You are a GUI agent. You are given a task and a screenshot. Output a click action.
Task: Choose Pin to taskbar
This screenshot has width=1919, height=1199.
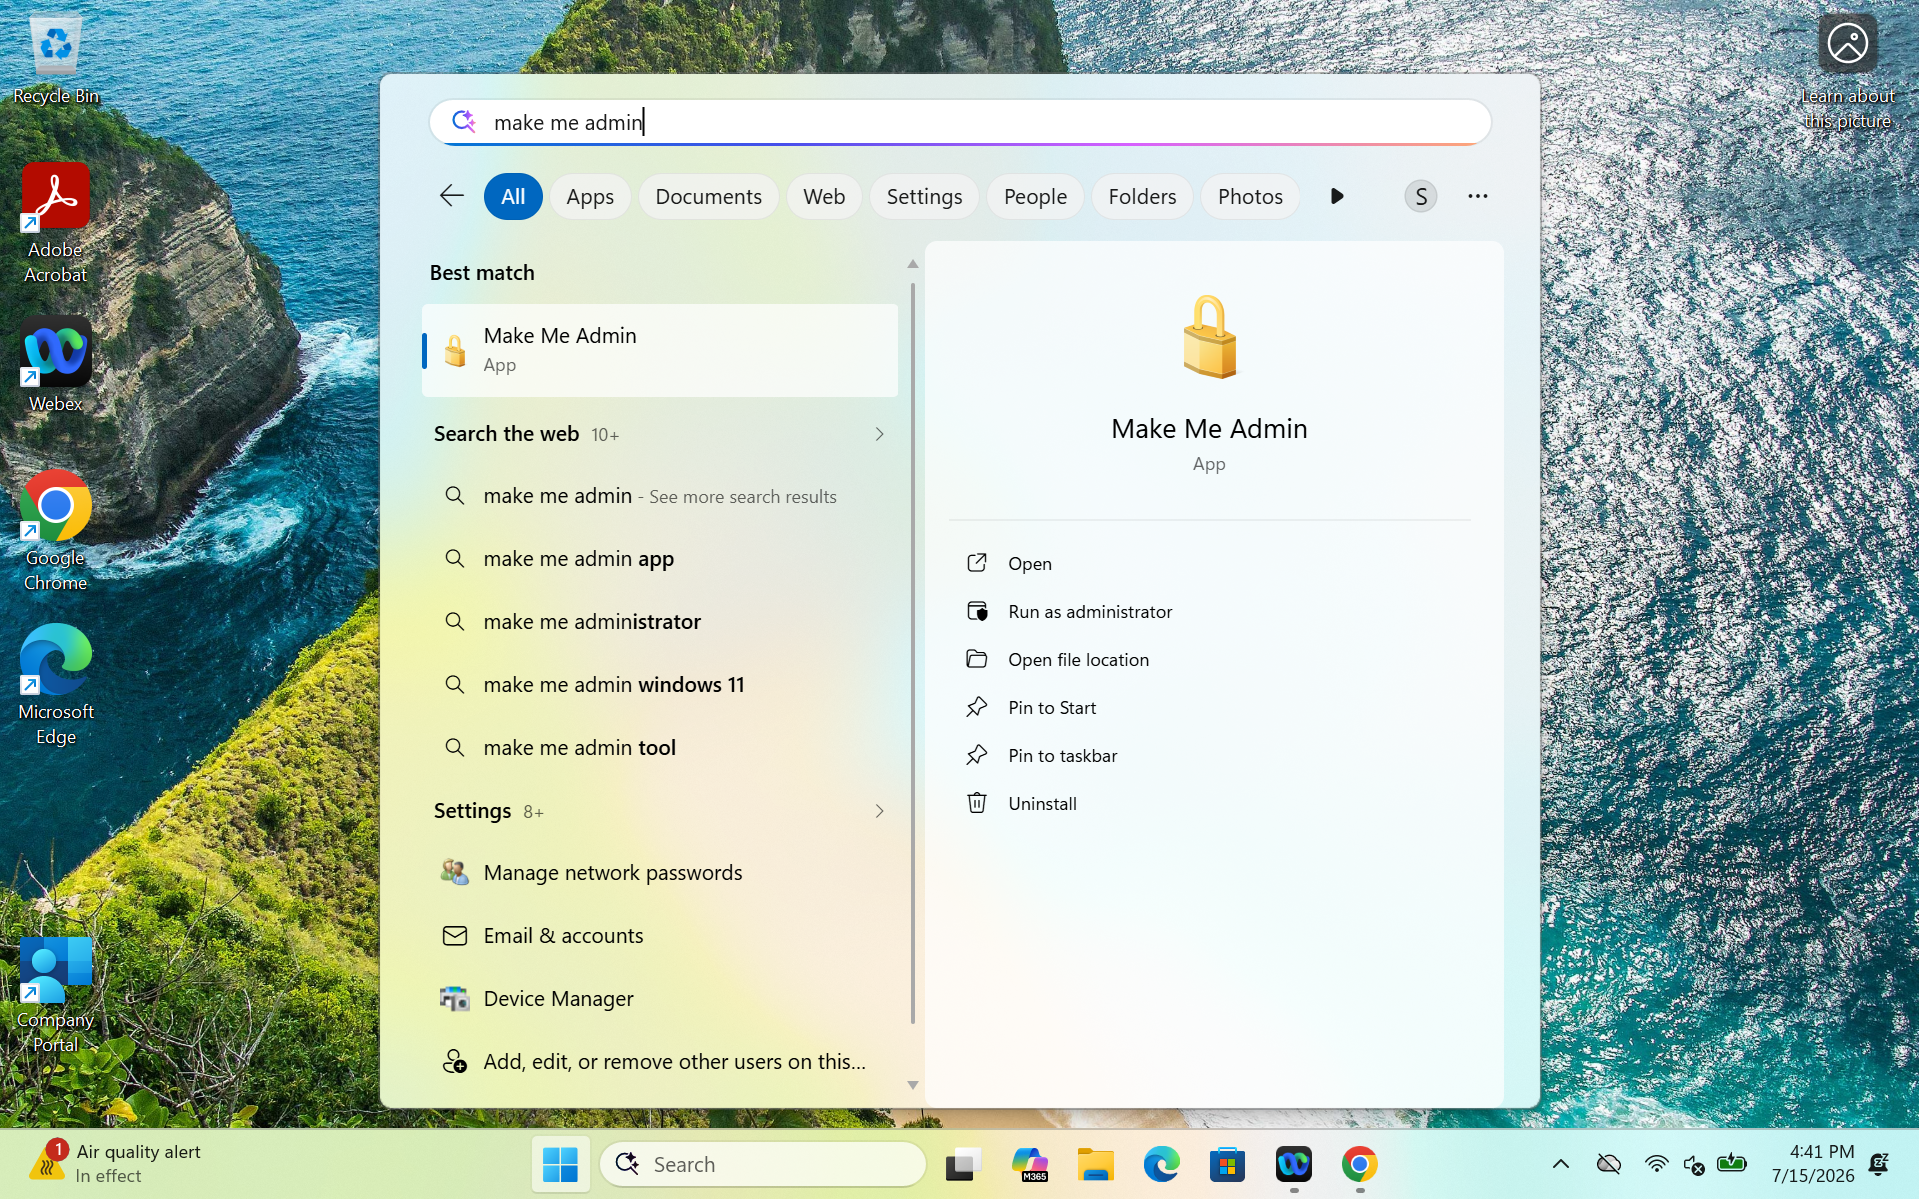[1210, 756]
